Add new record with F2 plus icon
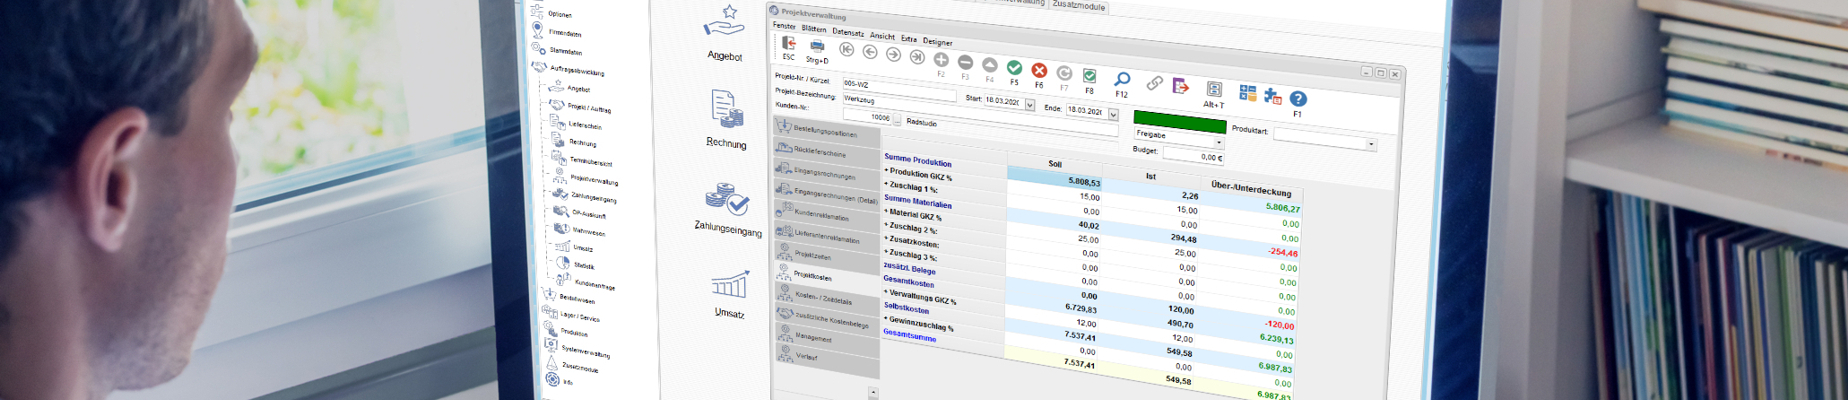This screenshot has width=1848, height=400. pos(941,60)
